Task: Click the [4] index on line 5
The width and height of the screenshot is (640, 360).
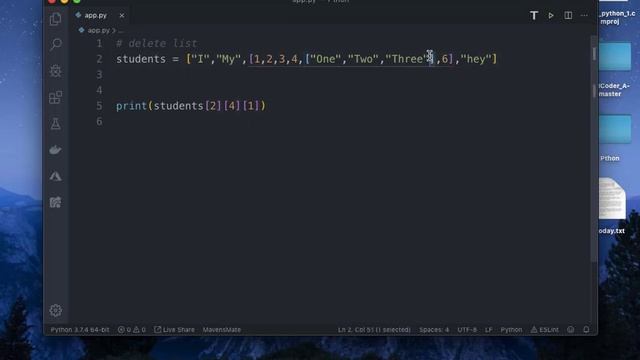Action: click(x=232, y=106)
